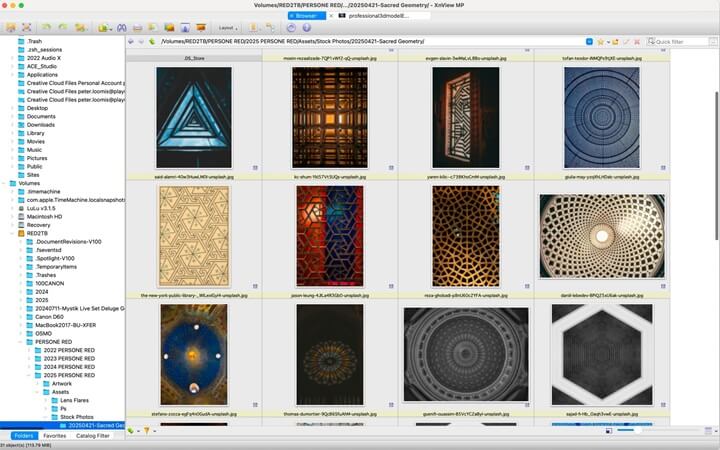
Task: Click the rotate left toolbar icon
Action: [46, 28]
